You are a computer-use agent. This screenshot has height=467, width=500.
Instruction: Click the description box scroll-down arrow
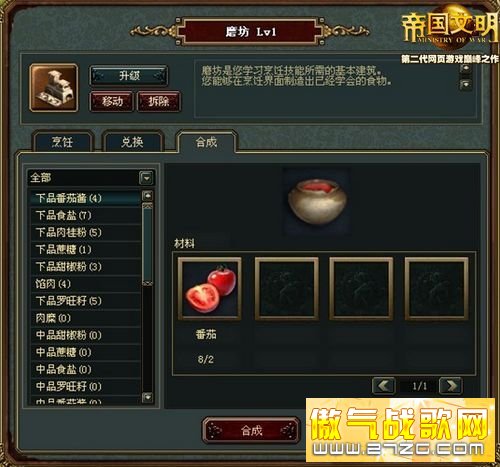coord(465,84)
